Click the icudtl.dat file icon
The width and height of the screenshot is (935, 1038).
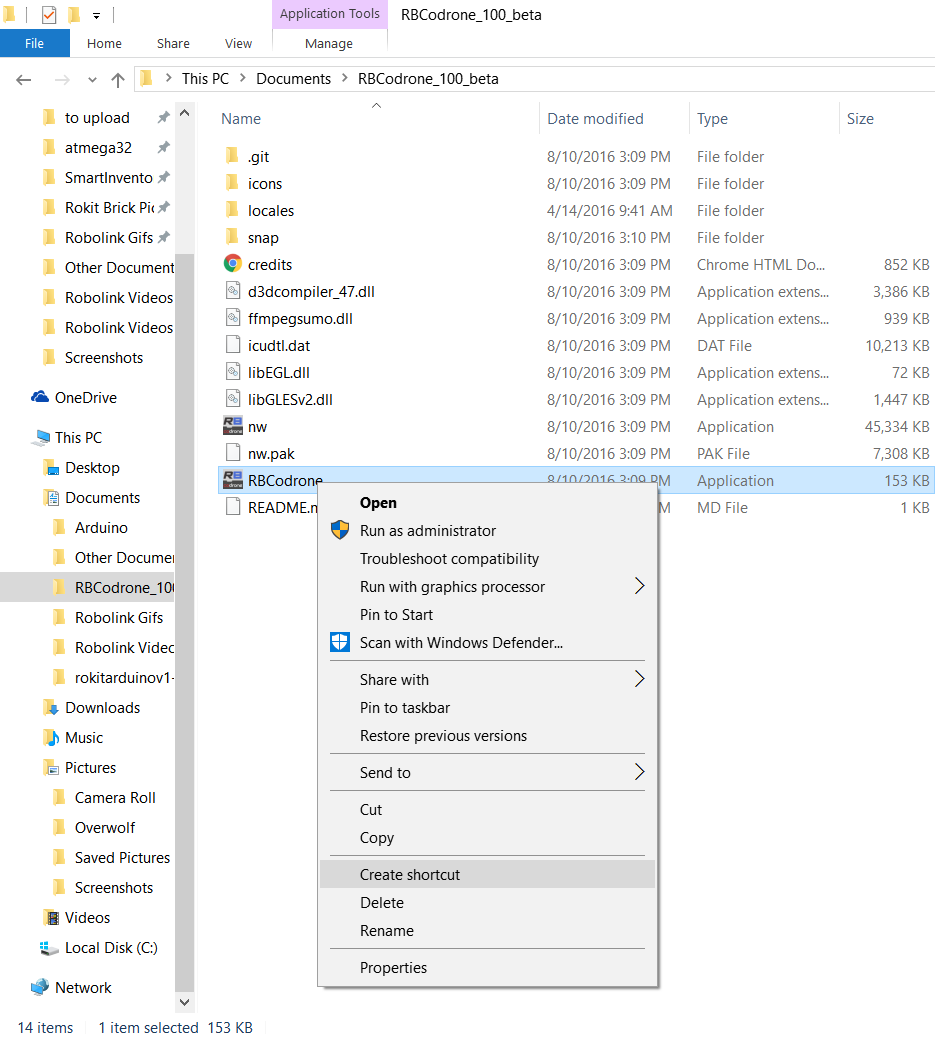[232, 345]
